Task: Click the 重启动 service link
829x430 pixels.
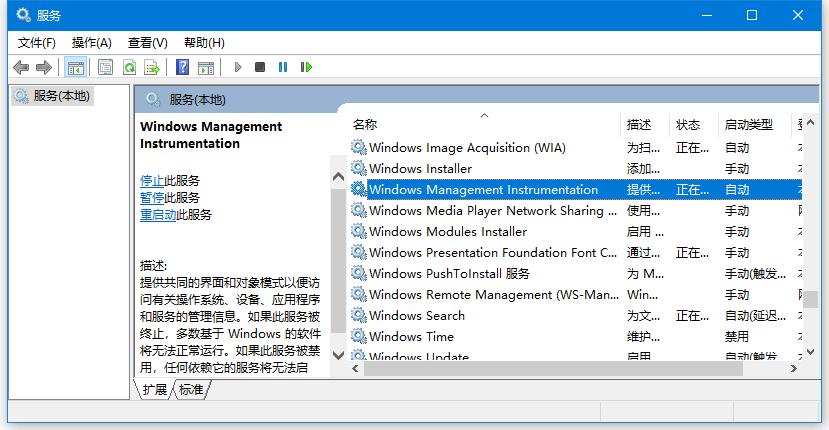Action: pyautogui.click(x=158, y=215)
